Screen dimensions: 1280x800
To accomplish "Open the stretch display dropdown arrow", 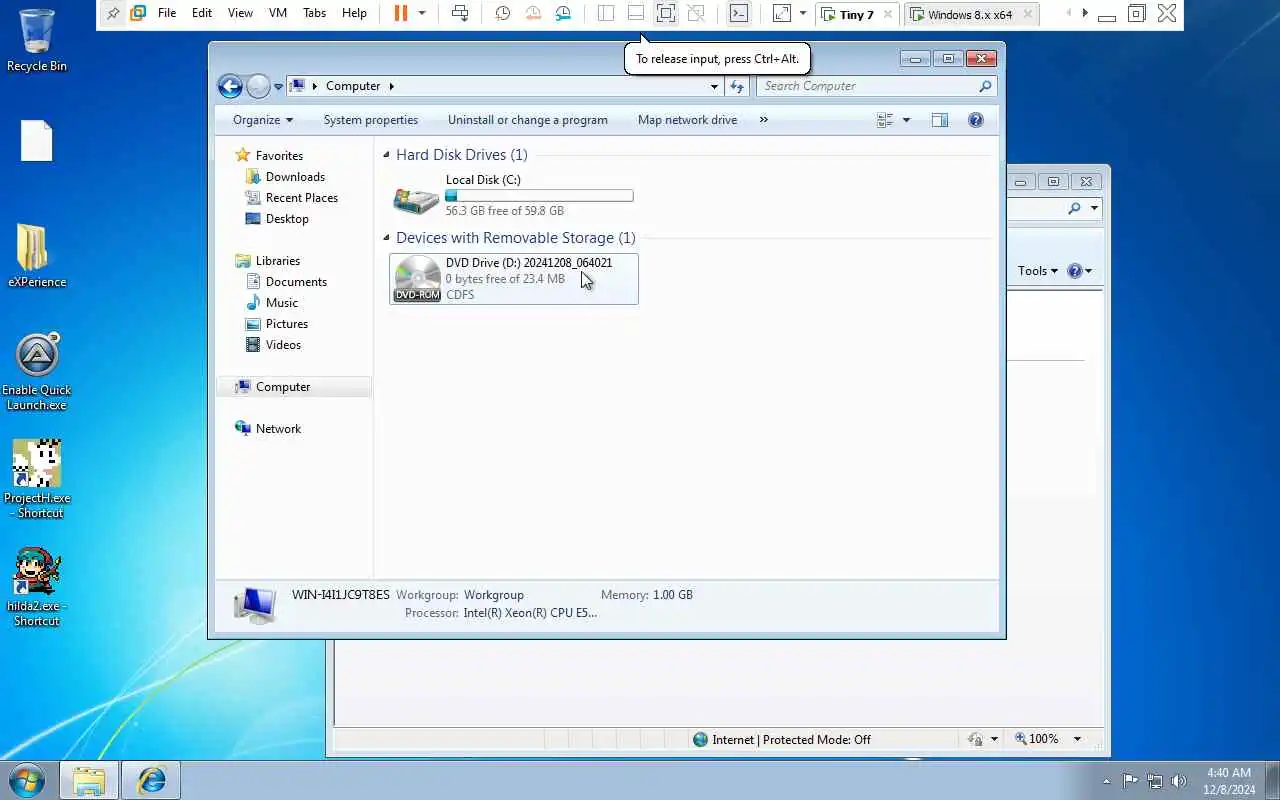I will [x=802, y=13].
